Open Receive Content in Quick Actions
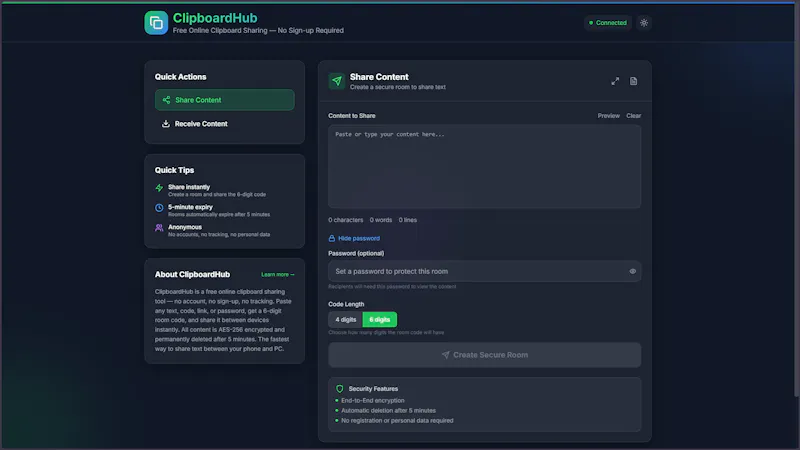The image size is (800, 450). (x=224, y=124)
